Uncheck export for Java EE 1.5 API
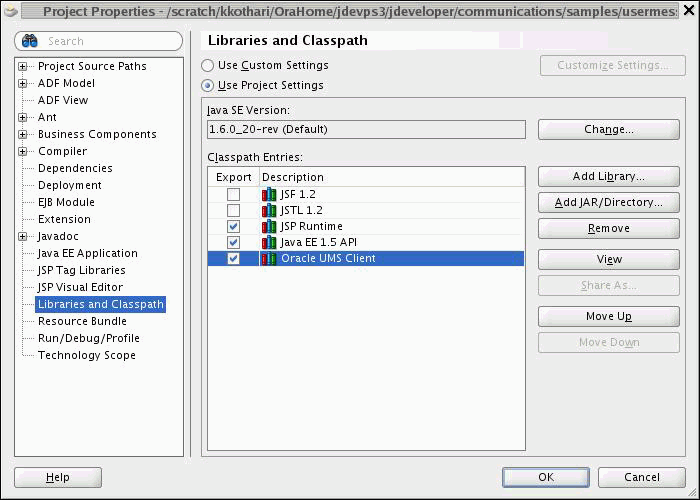This screenshot has height=500, width=700. (x=233, y=242)
